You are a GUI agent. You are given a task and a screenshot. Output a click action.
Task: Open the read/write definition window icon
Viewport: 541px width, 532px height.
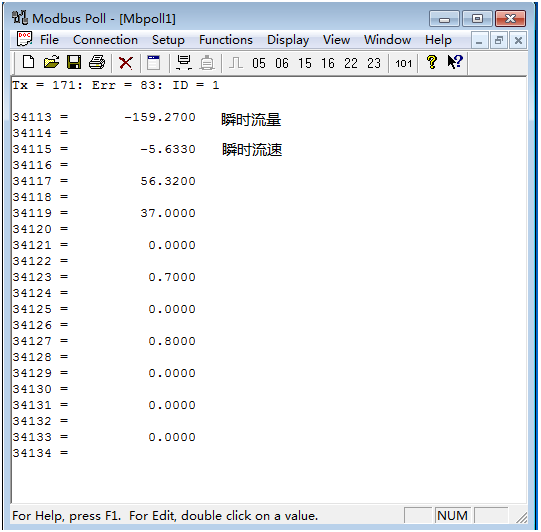(x=154, y=63)
